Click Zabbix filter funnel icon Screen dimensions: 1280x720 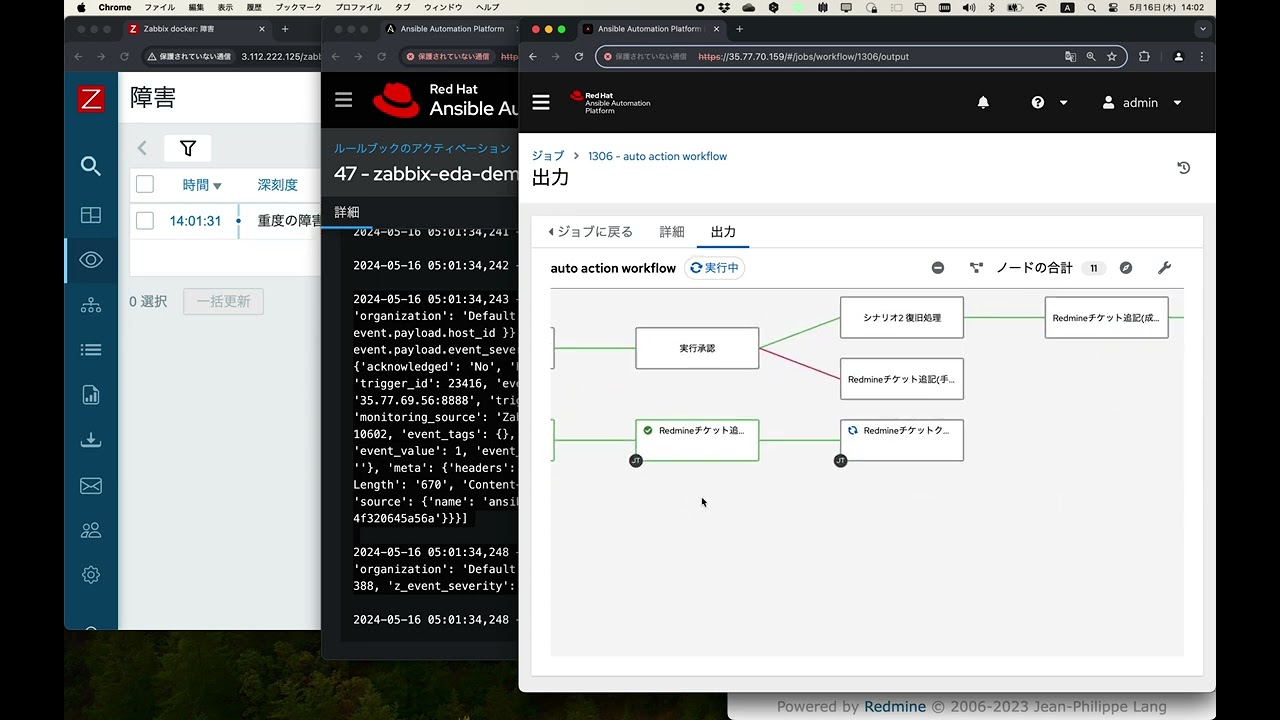pyautogui.click(x=188, y=148)
